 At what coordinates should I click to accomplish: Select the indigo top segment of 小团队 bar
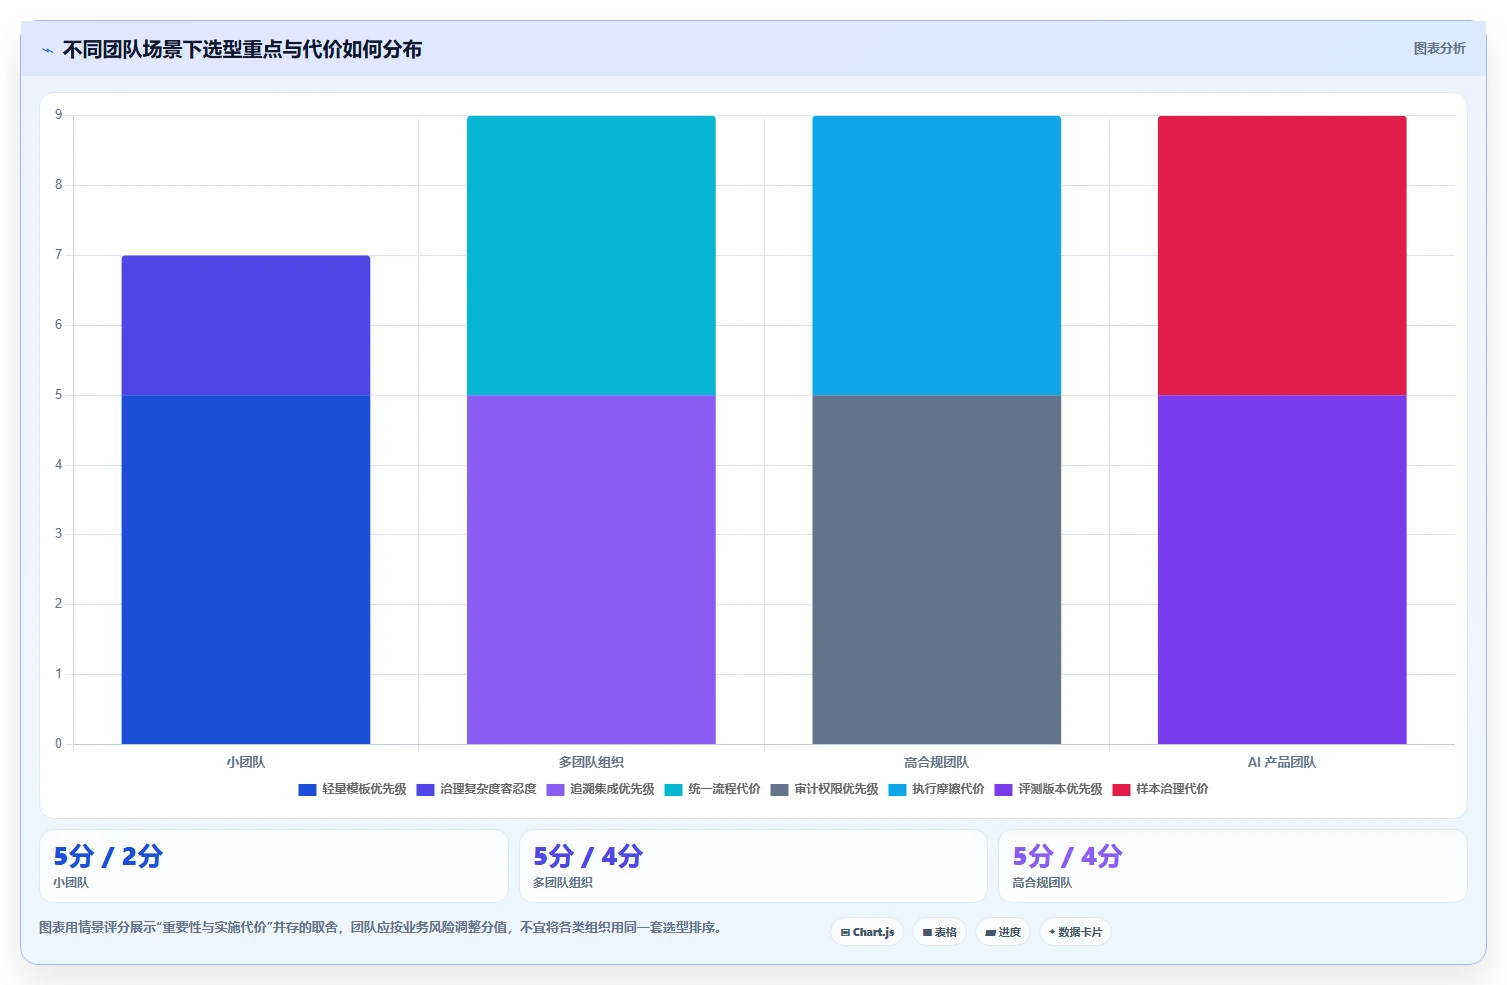click(246, 325)
